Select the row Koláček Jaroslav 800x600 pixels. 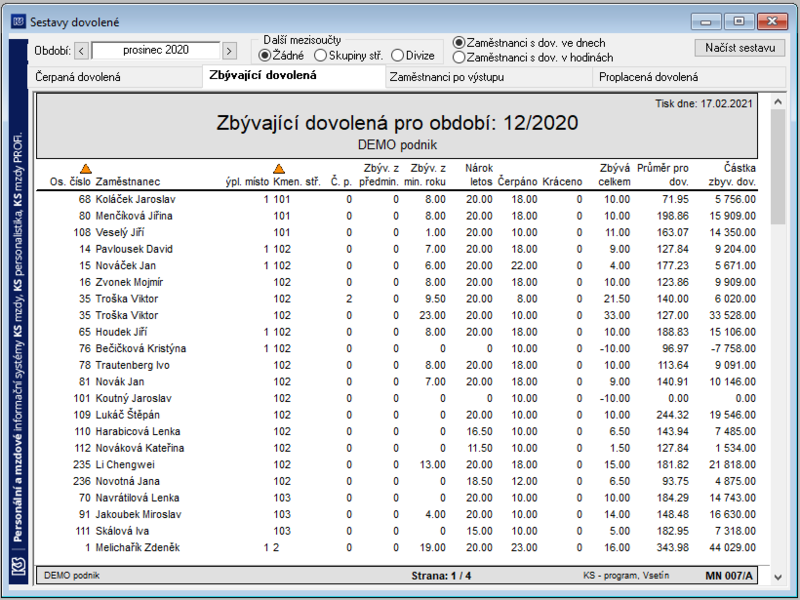[x=397, y=199]
